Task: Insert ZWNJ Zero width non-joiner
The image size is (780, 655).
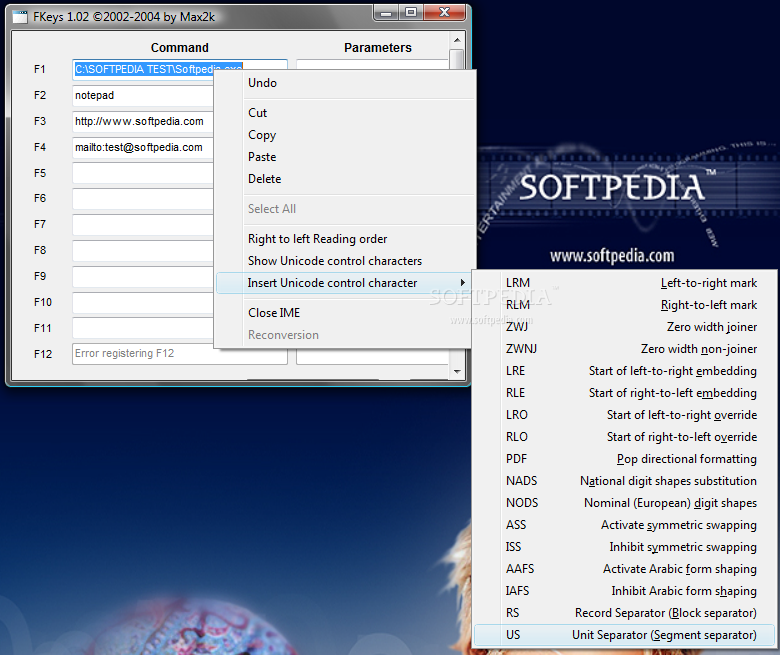Action: pos(625,349)
